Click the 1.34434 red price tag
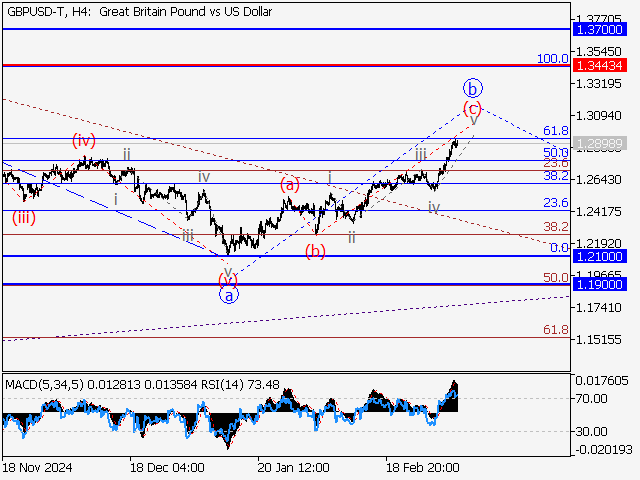 pos(600,65)
